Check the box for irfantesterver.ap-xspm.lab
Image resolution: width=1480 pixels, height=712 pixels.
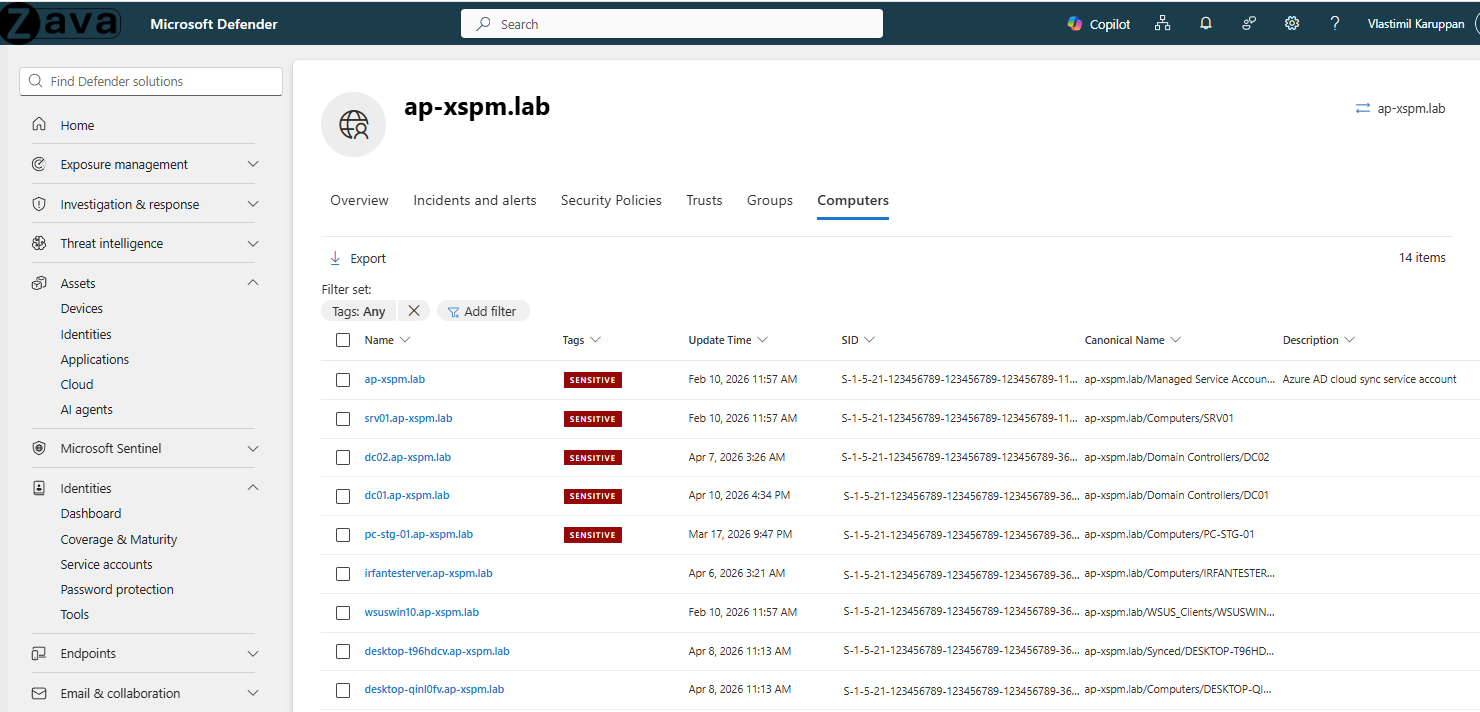[343, 573]
